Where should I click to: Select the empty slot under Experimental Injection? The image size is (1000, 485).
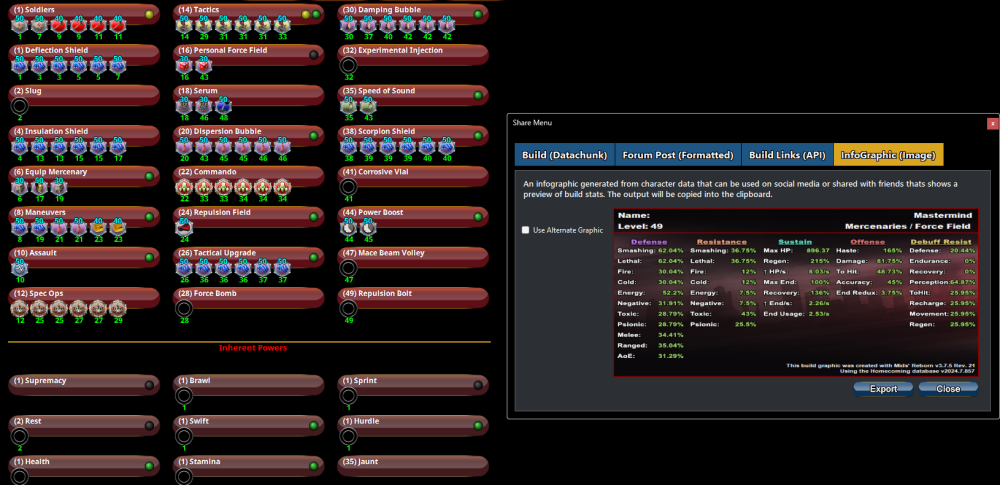tap(348, 65)
